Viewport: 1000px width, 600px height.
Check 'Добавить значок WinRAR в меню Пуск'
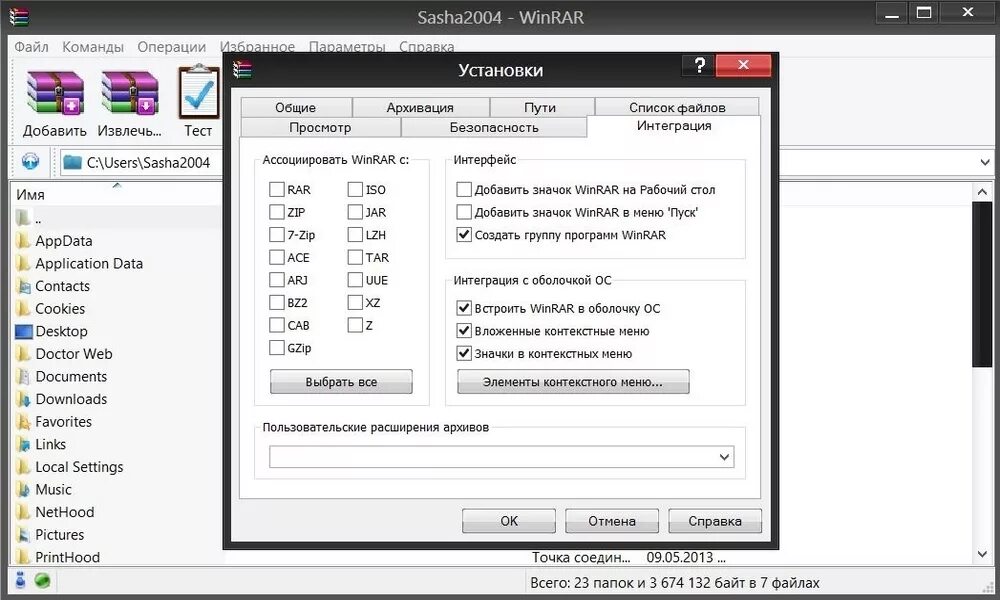[x=464, y=212]
